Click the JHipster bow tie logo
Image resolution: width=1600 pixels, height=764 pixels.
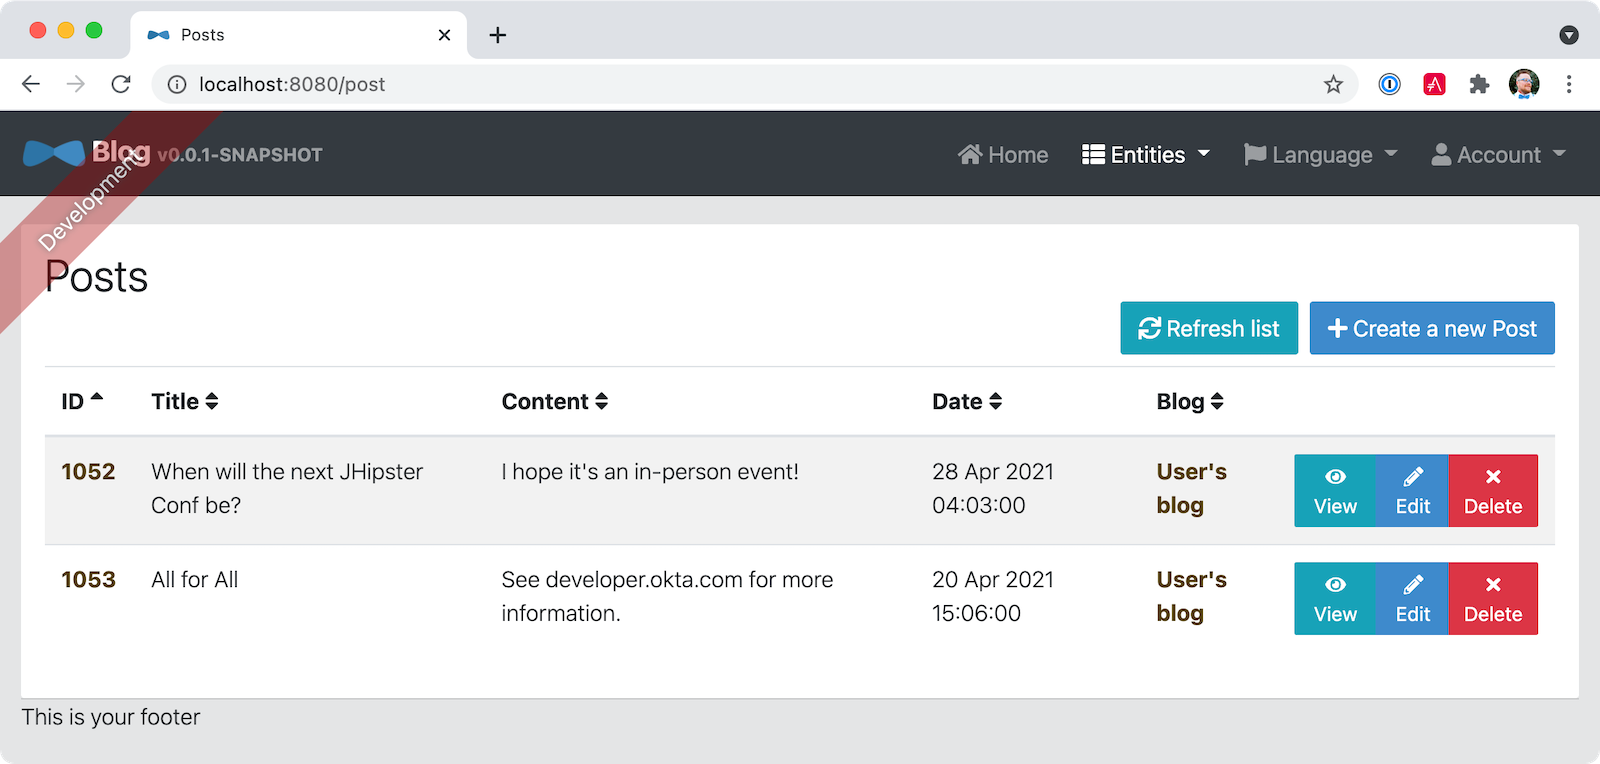coord(54,153)
